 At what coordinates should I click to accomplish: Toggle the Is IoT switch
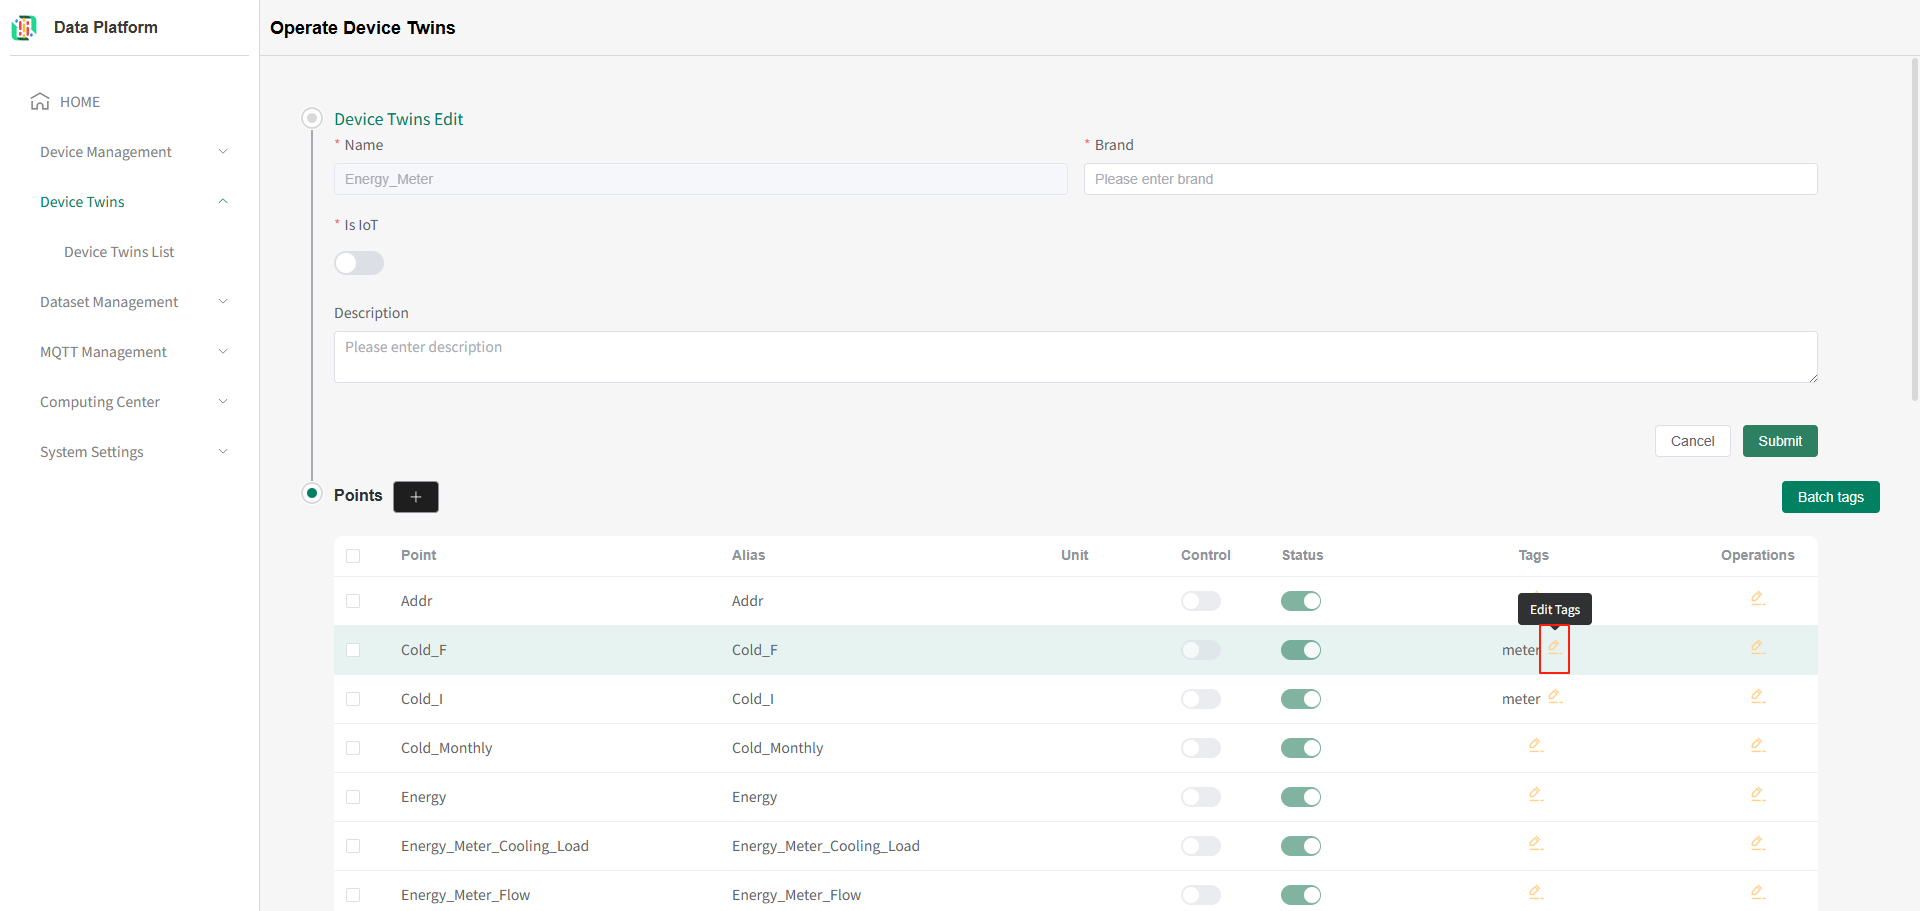359,263
